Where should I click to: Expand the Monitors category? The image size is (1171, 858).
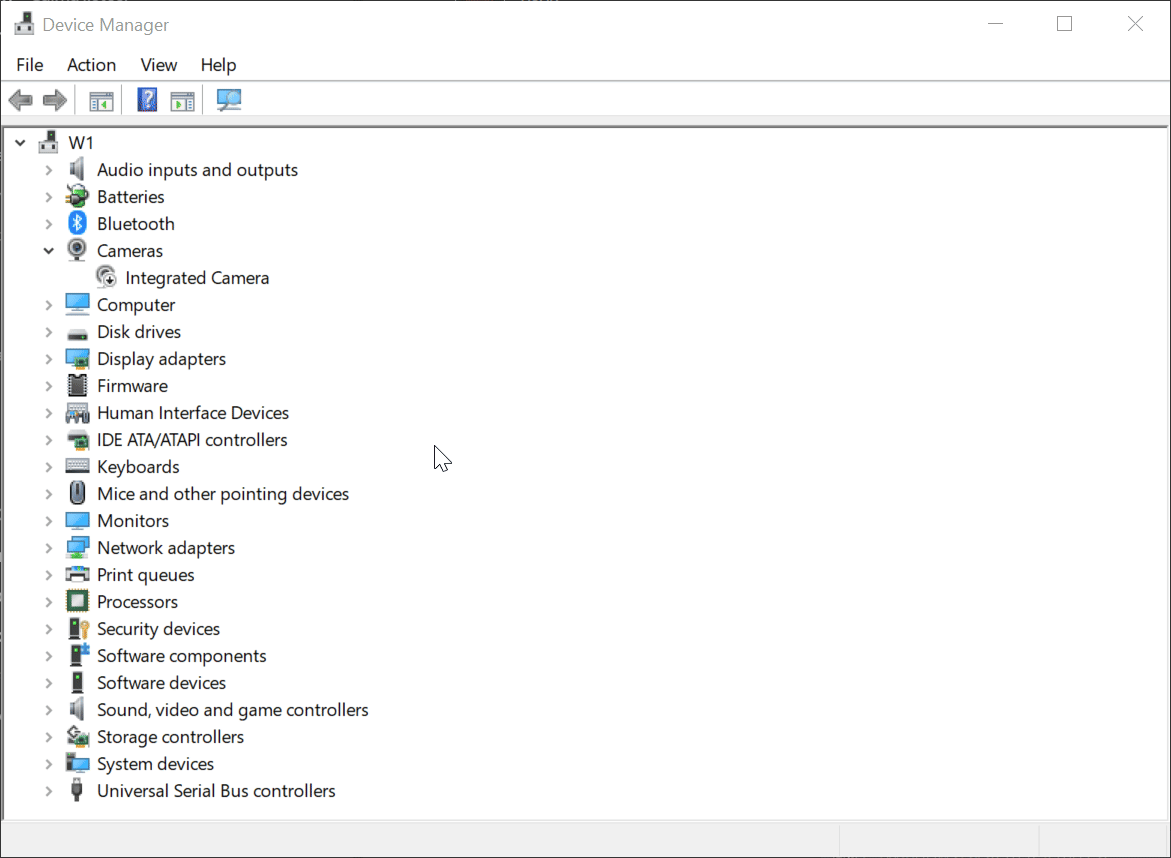tap(49, 520)
